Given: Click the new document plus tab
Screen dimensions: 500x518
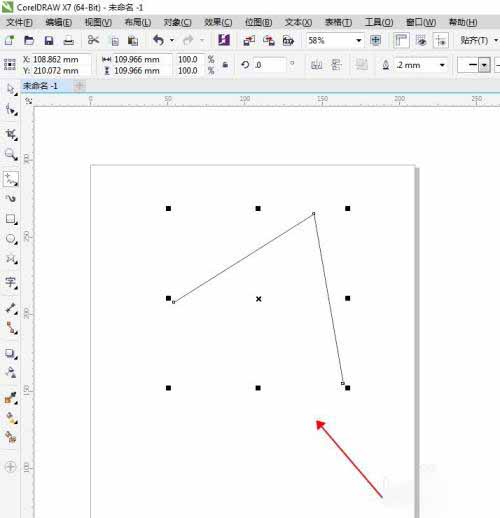Looking at the screenshot, I should [79, 86].
